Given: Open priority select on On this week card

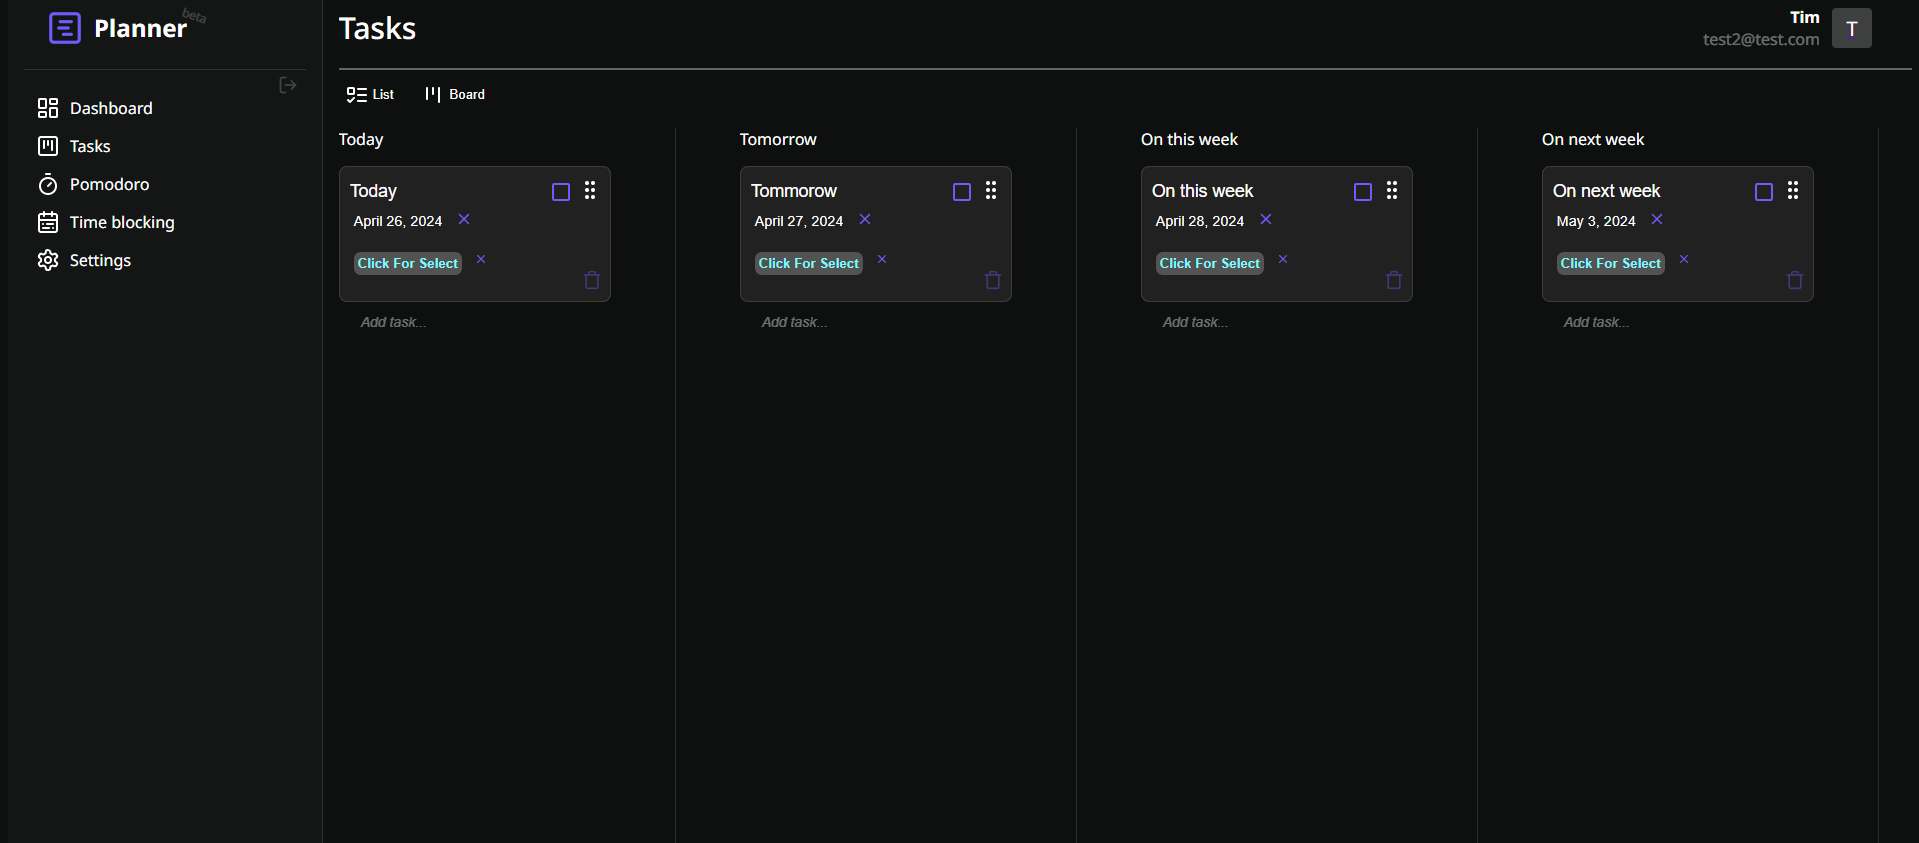Looking at the screenshot, I should 1210,263.
